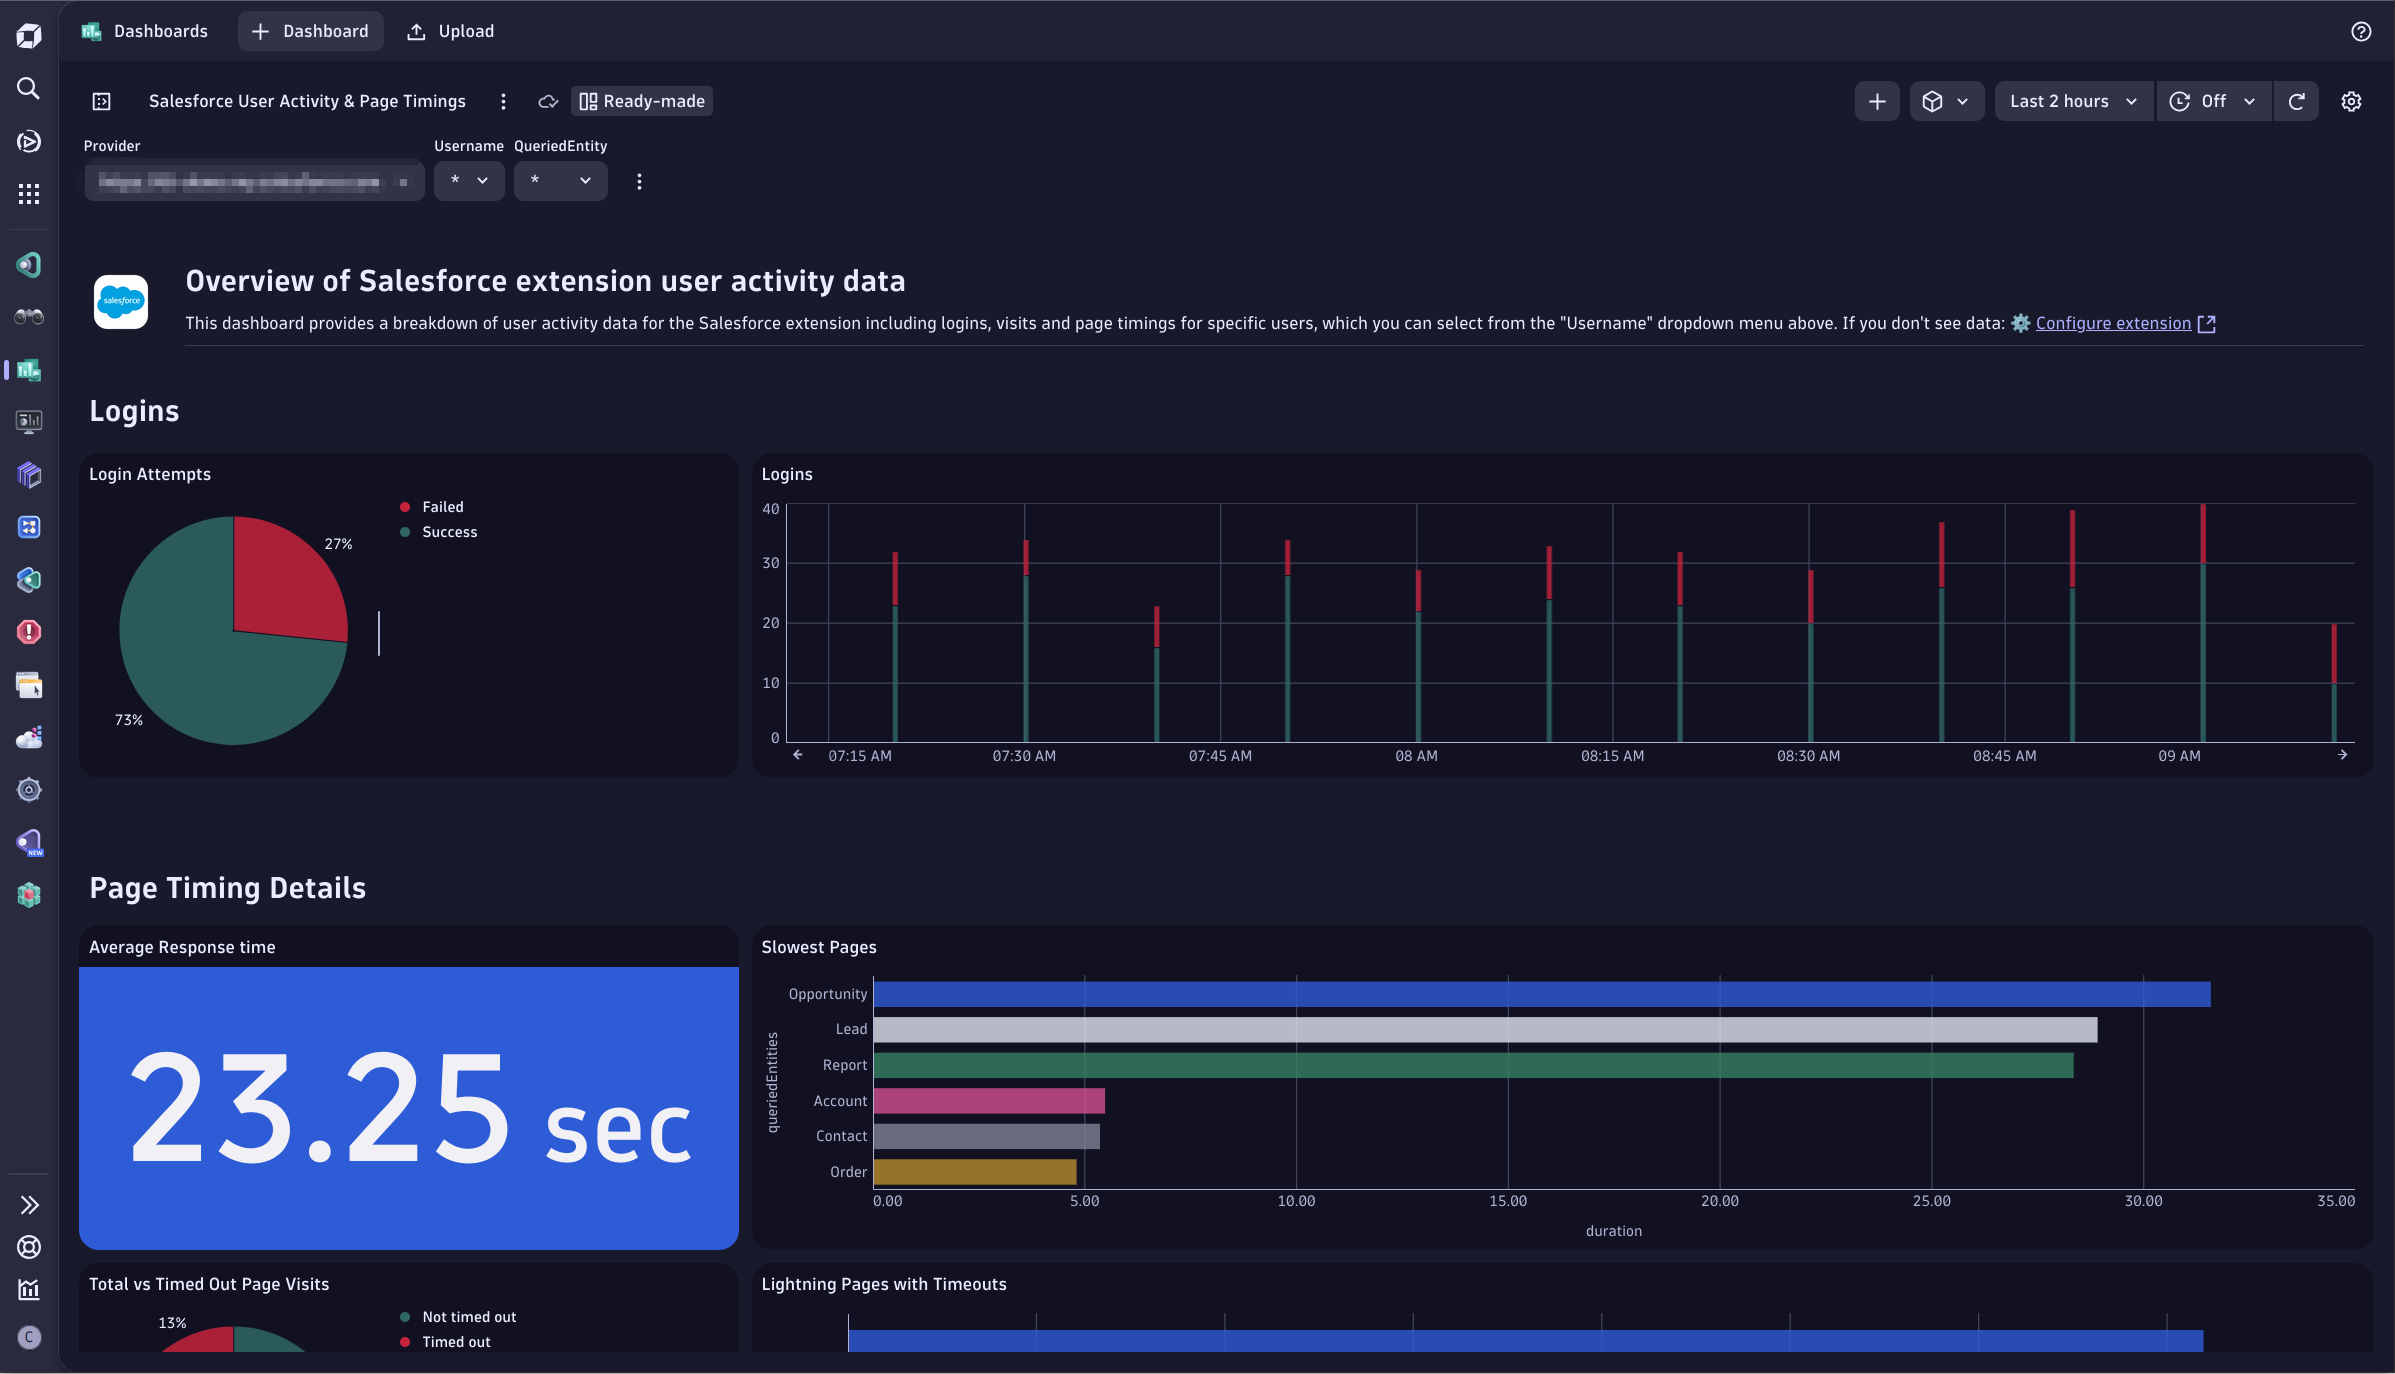Click the Upload button

451,31
